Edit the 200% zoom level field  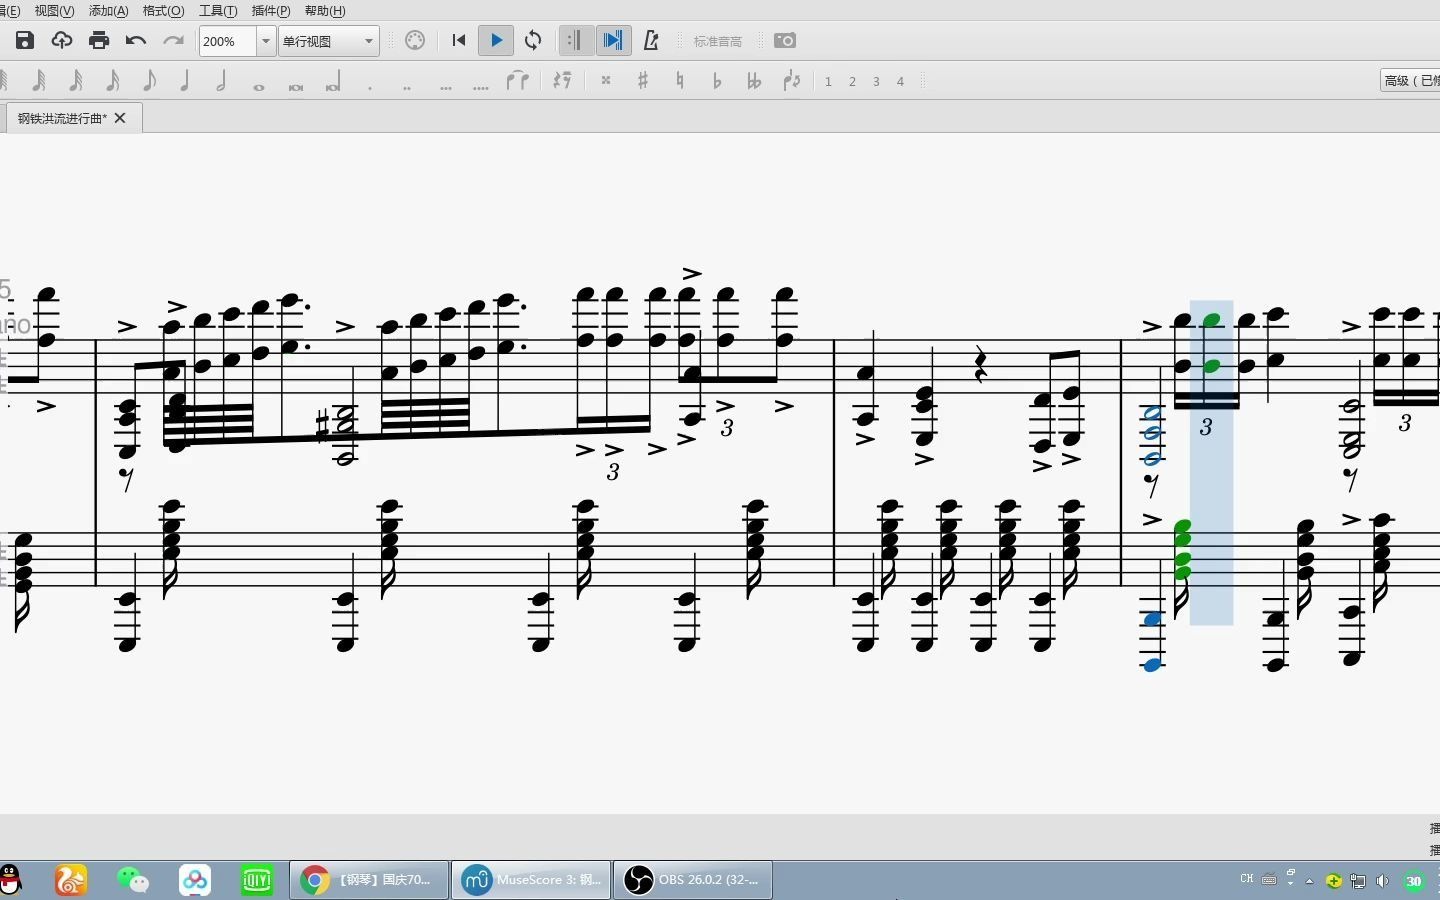coord(228,41)
